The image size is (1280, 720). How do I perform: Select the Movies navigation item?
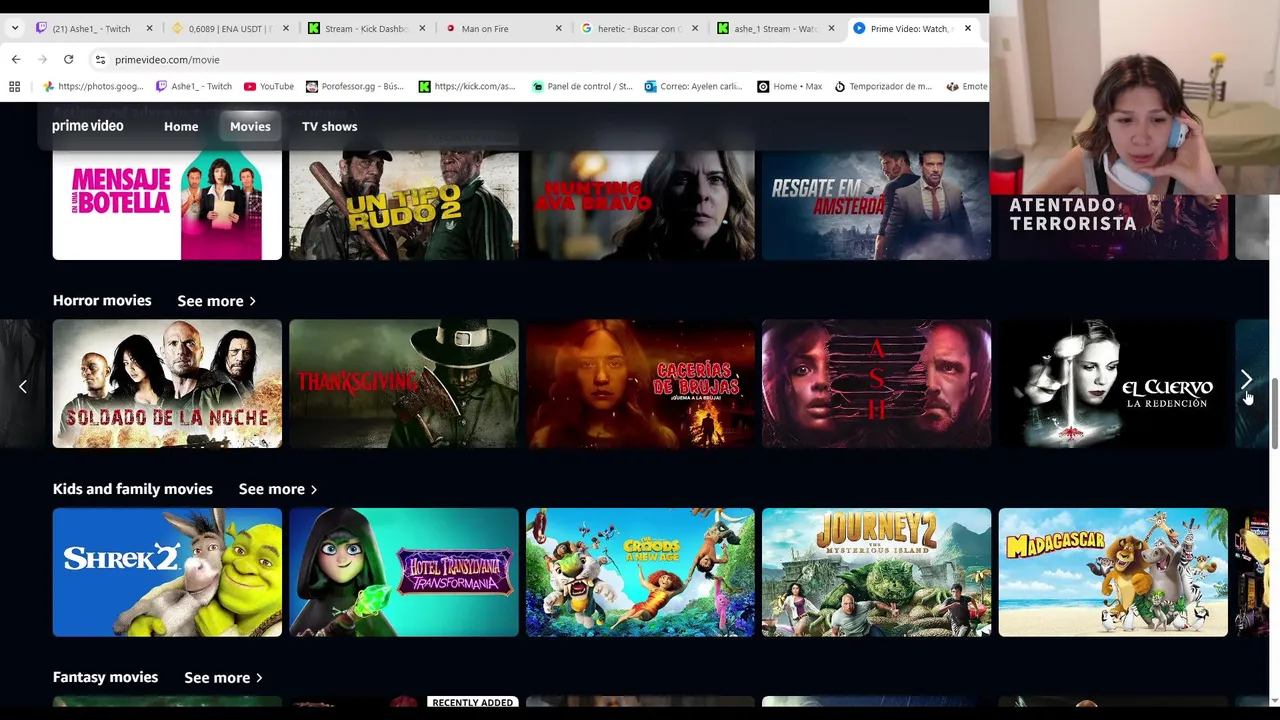(x=250, y=126)
